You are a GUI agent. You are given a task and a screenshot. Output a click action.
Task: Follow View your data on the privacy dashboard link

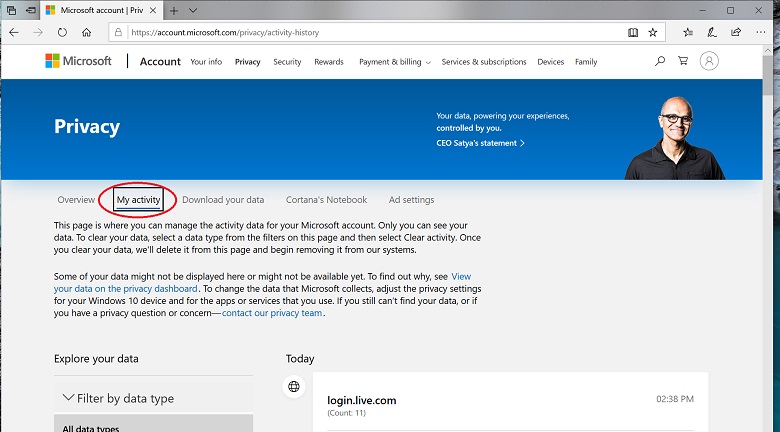[125, 289]
